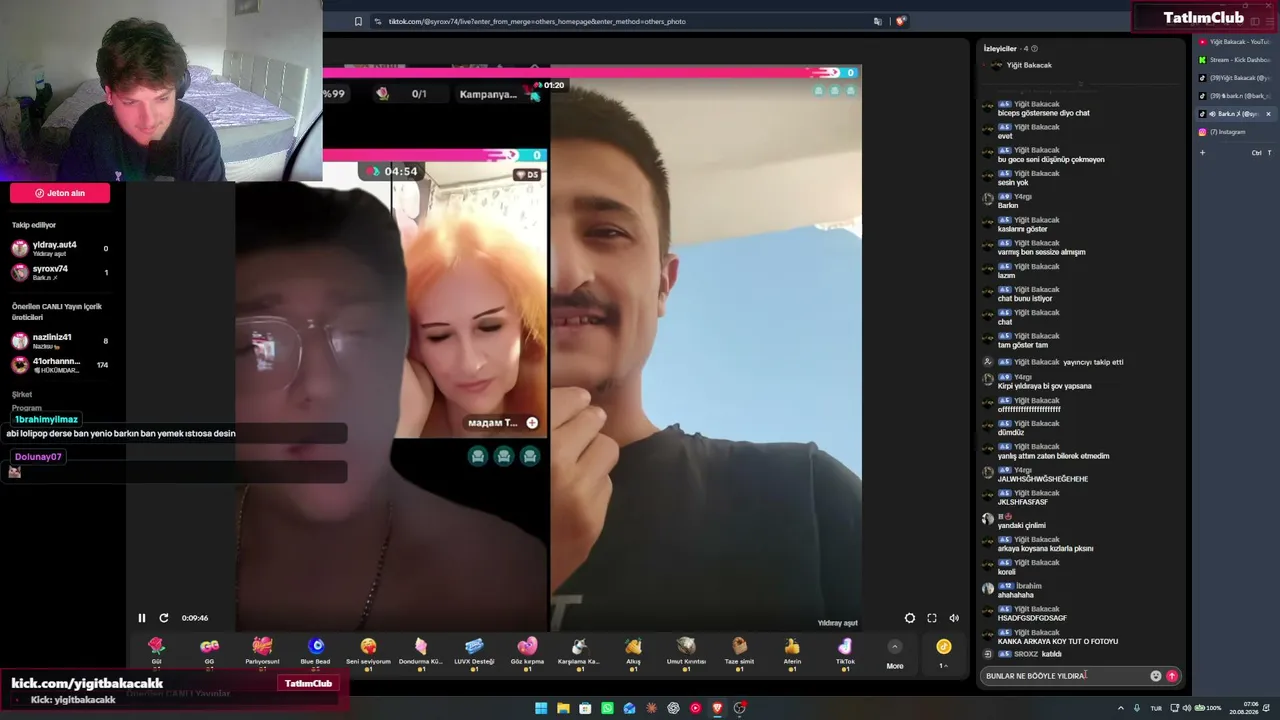Click the KANKA ARKAYA KOY TUT O FOTOYU message
The image size is (1280, 720).
click(1058, 642)
